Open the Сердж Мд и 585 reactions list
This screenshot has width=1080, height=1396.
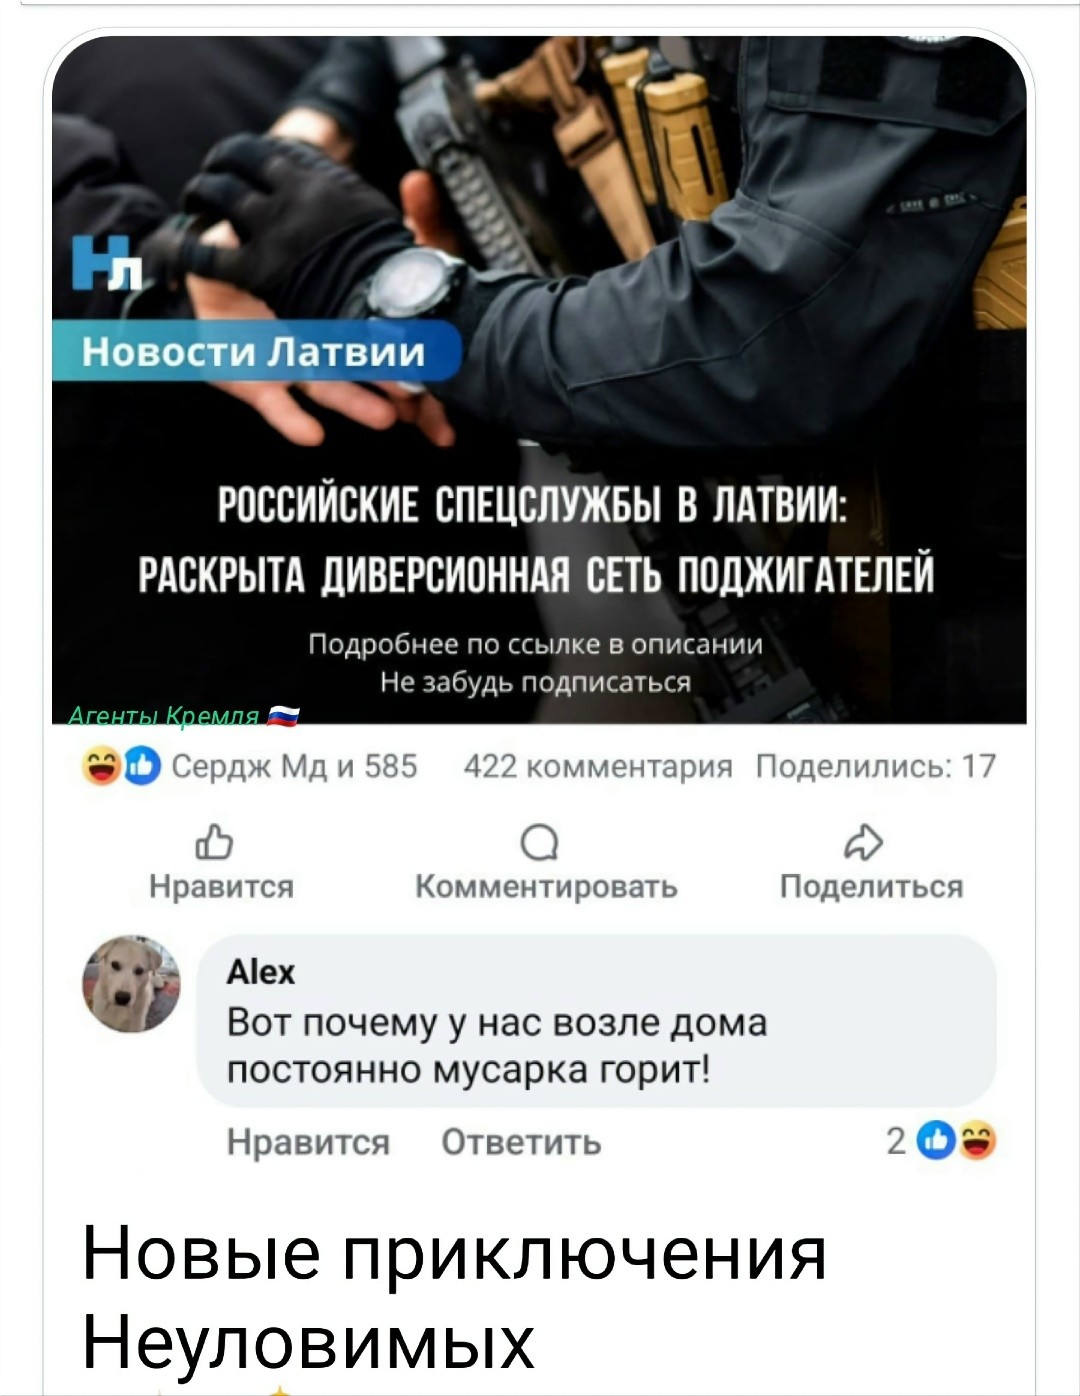[295, 767]
